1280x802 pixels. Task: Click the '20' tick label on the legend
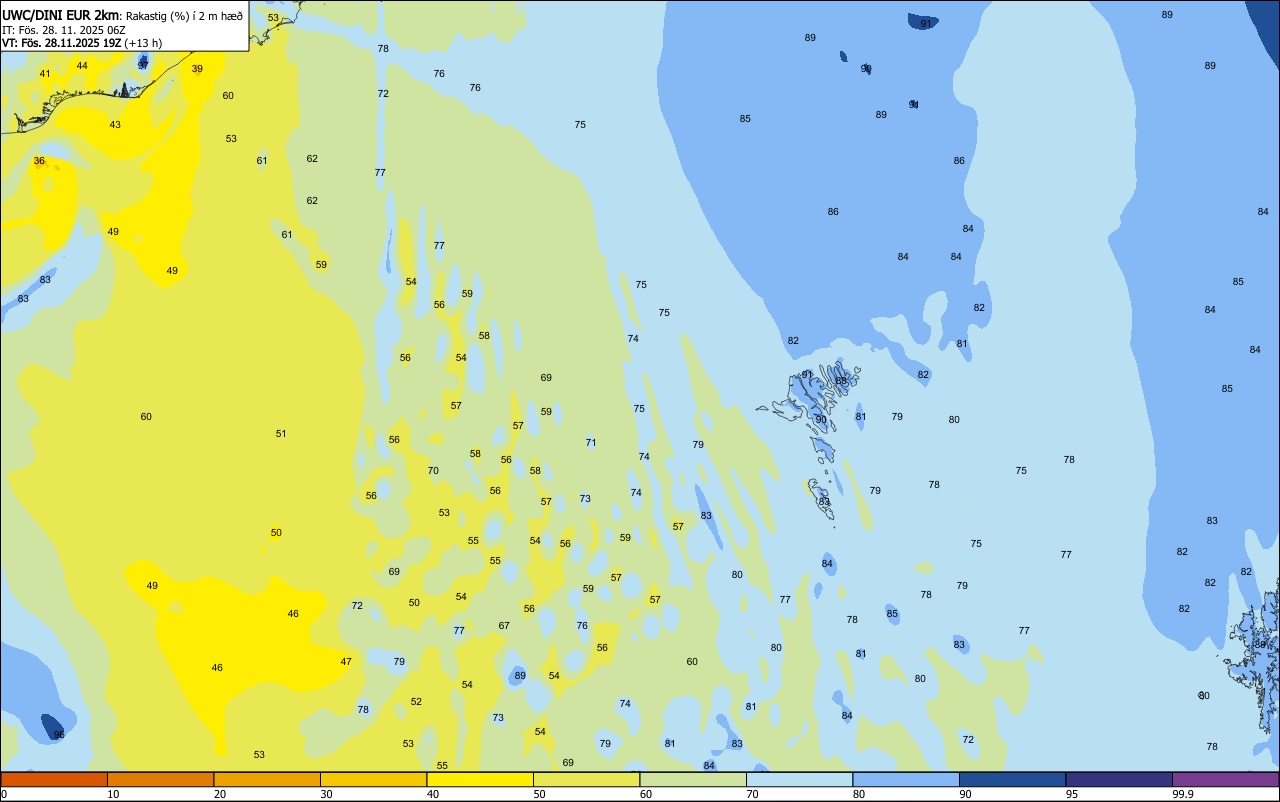click(220, 794)
